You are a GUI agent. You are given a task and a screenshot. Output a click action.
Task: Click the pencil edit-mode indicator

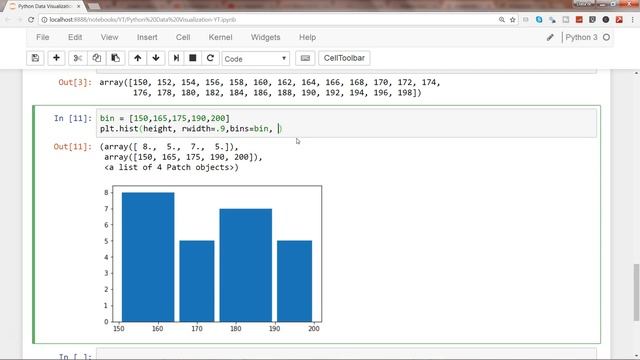pyautogui.click(x=550, y=38)
